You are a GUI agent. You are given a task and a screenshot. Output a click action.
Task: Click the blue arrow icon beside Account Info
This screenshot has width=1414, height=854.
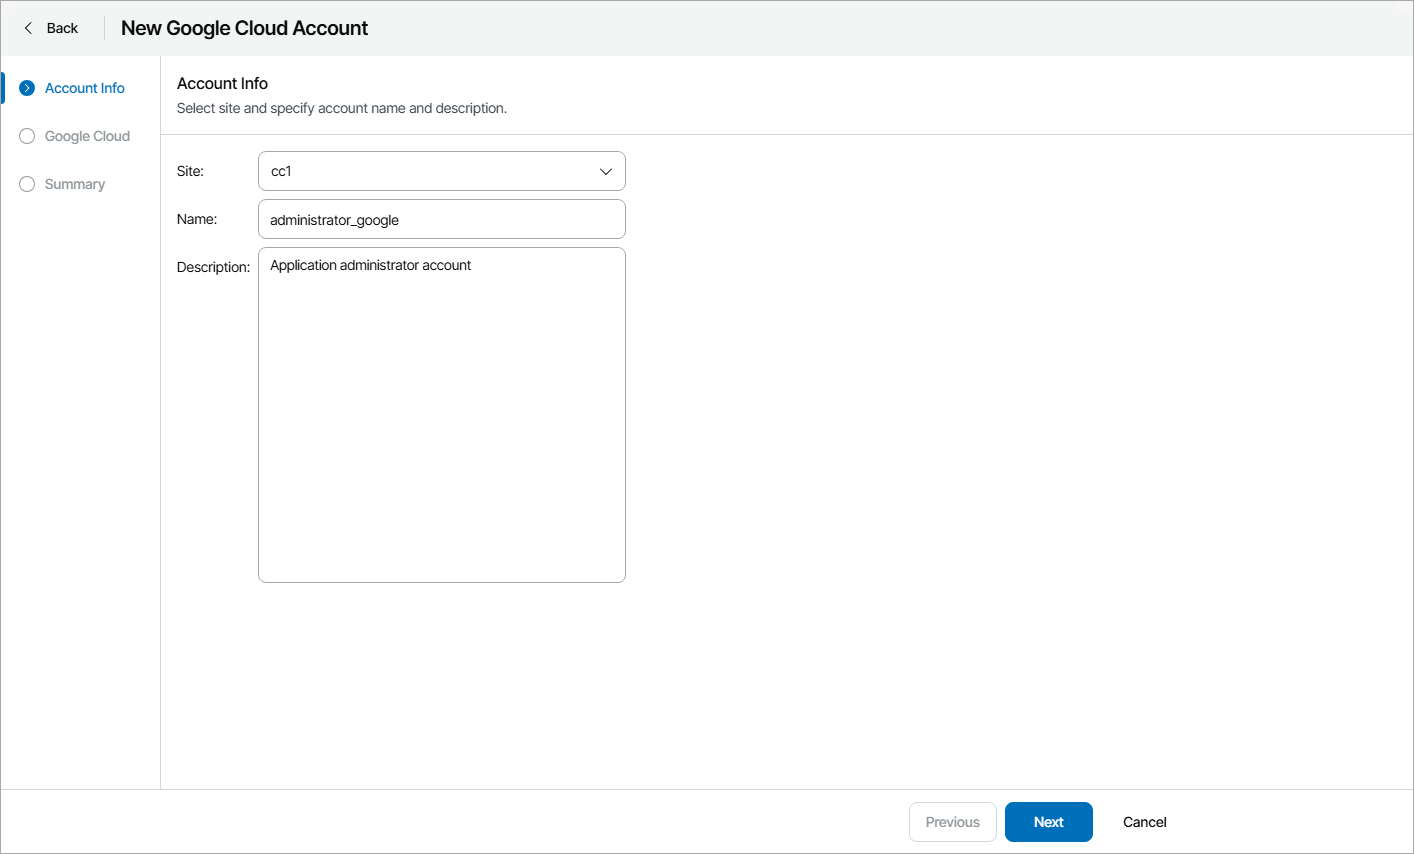(26, 87)
